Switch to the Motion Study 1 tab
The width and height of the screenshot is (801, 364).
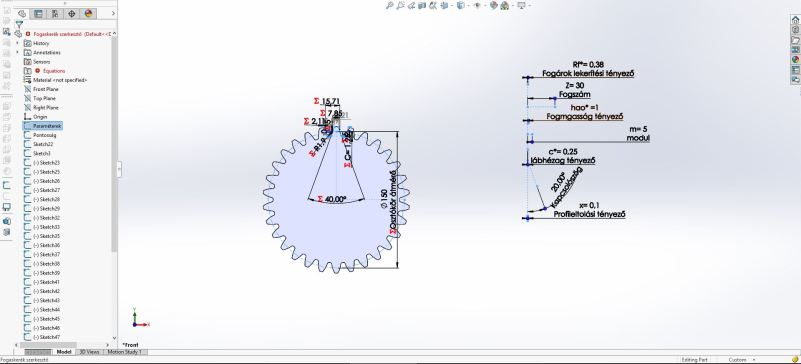[x=126, y=352]
